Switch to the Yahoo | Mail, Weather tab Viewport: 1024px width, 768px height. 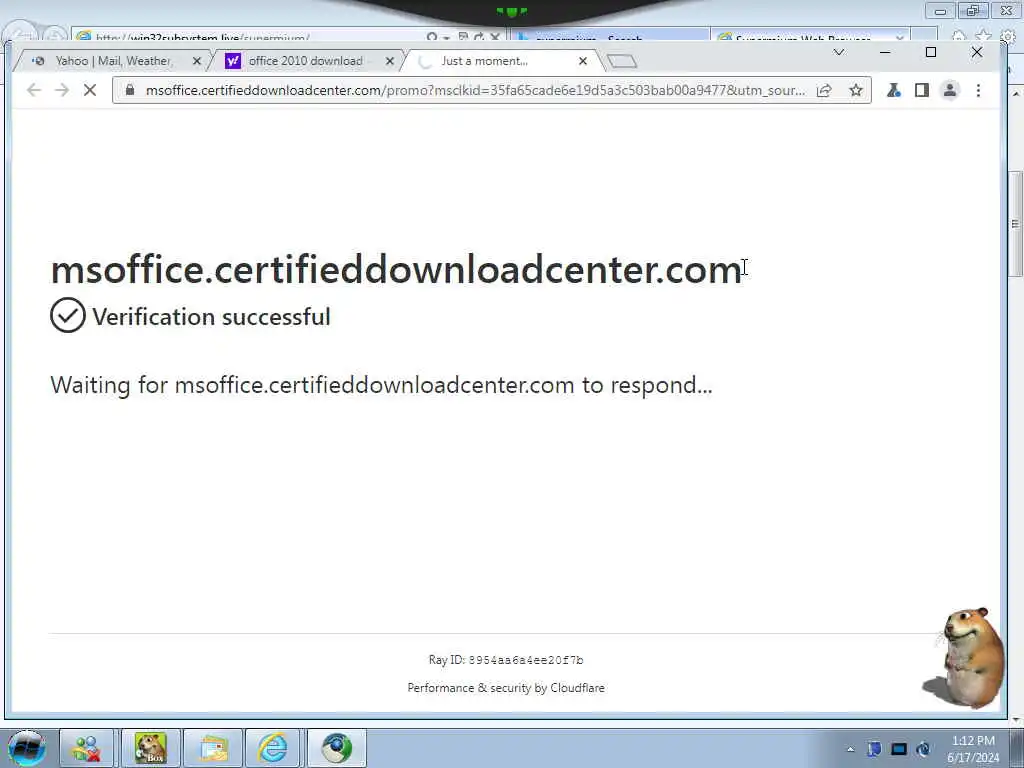coord(112,61)
